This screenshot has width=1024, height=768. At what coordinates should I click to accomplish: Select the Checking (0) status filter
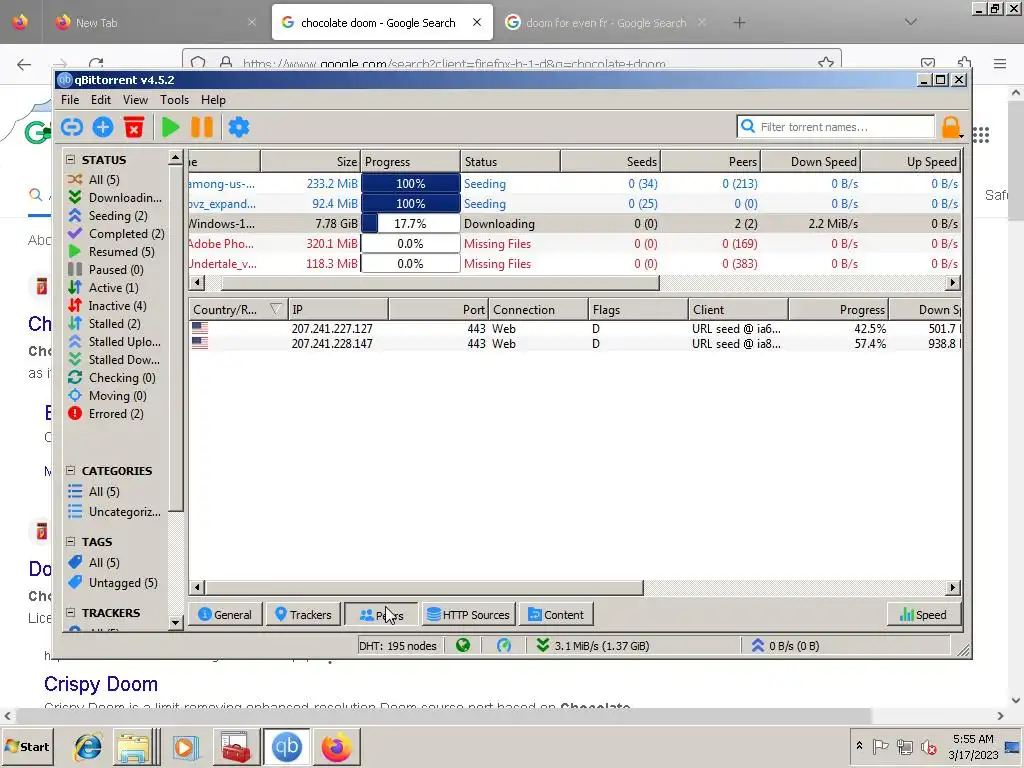click(x=112, y=377)
